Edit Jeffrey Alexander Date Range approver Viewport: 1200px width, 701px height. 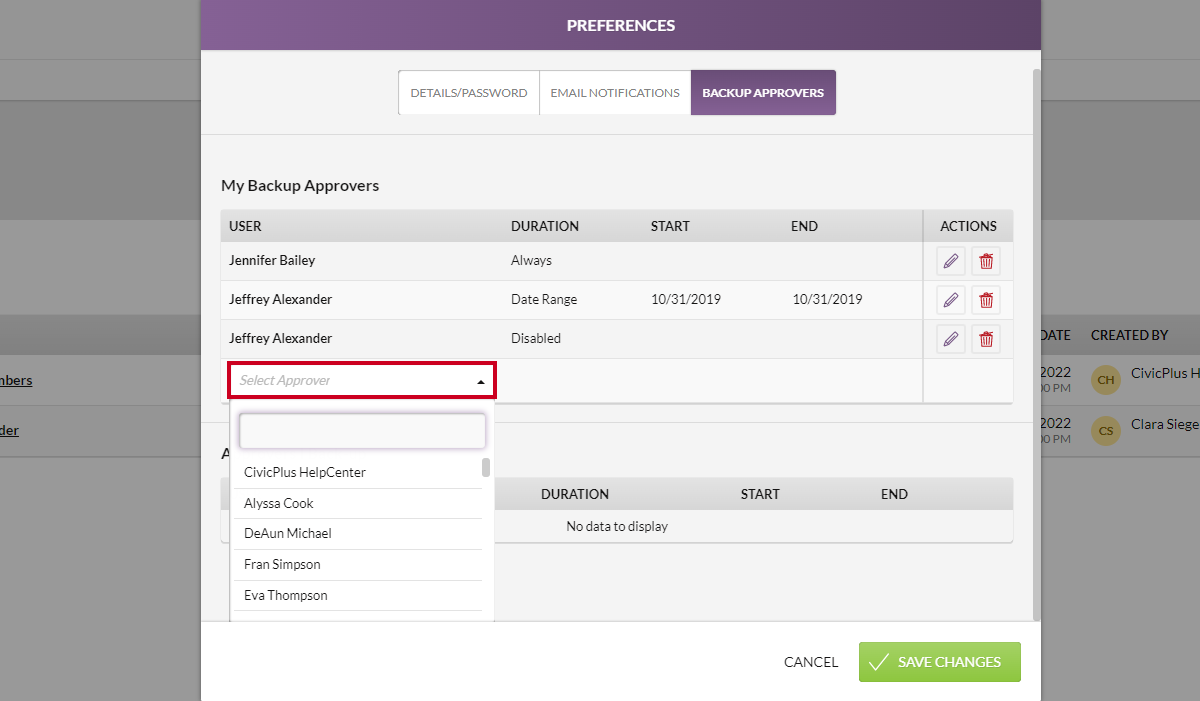(x=951, y=300)
